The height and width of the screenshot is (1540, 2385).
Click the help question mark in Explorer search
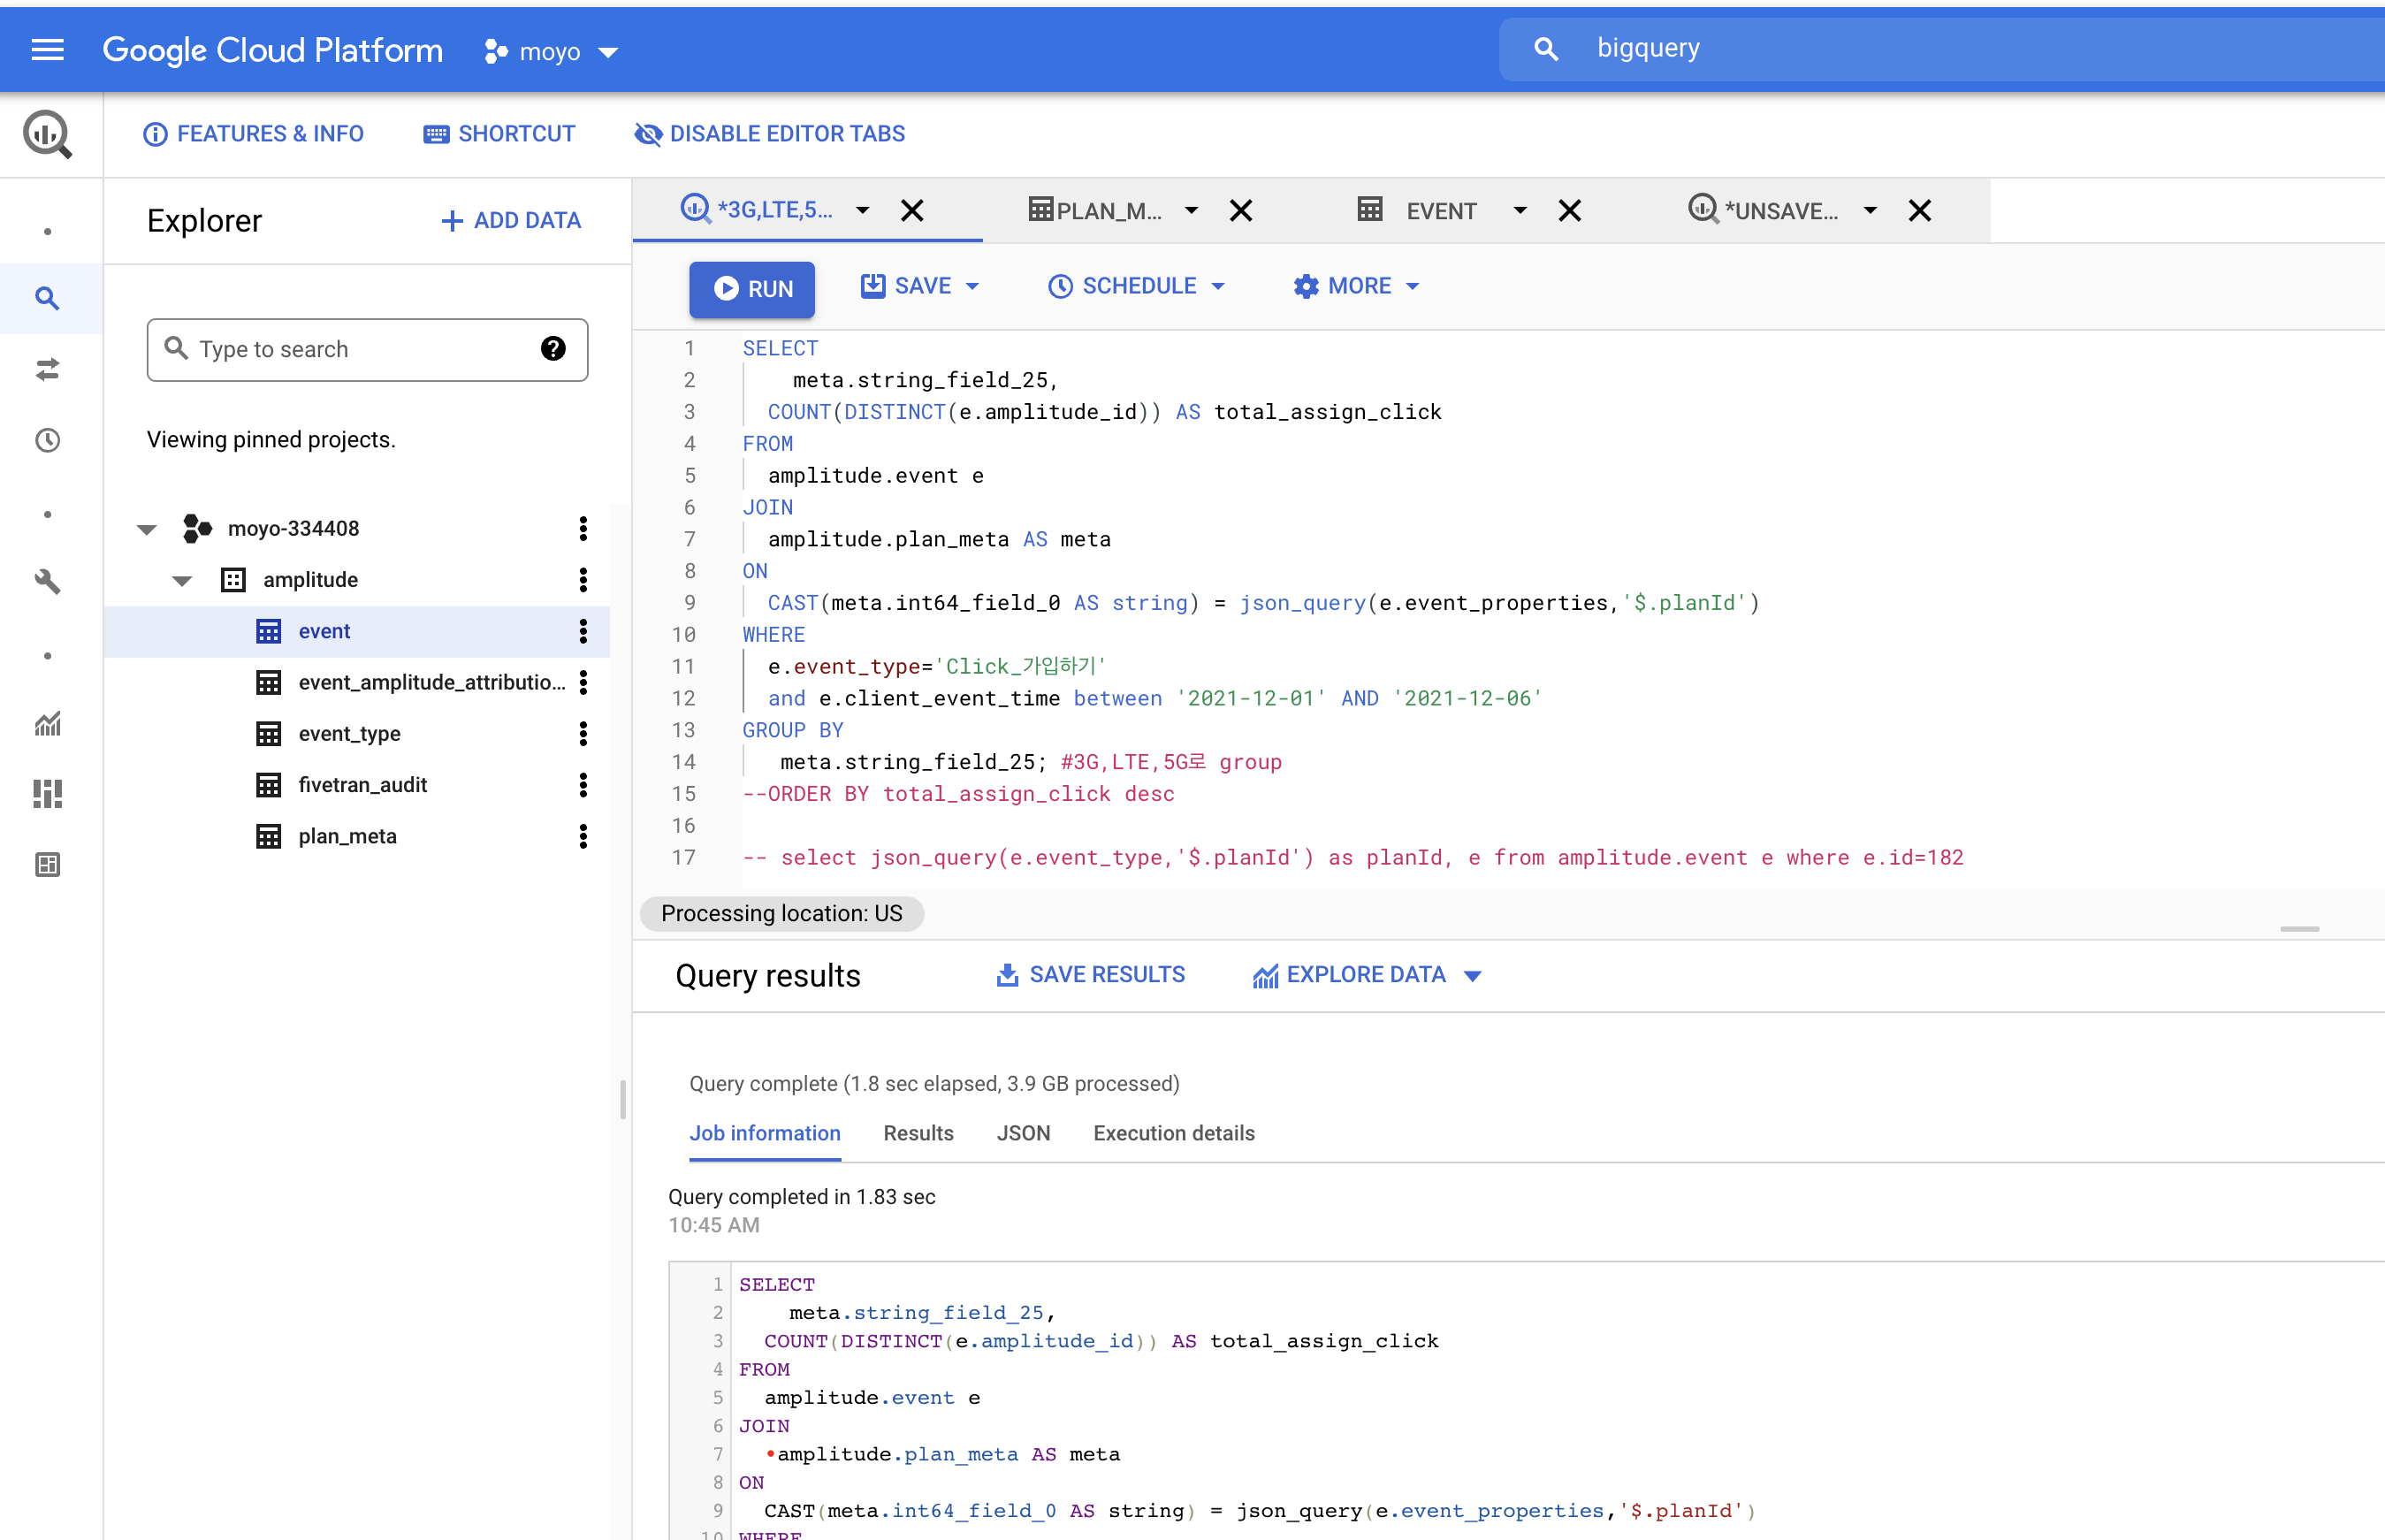click(553, 348)
